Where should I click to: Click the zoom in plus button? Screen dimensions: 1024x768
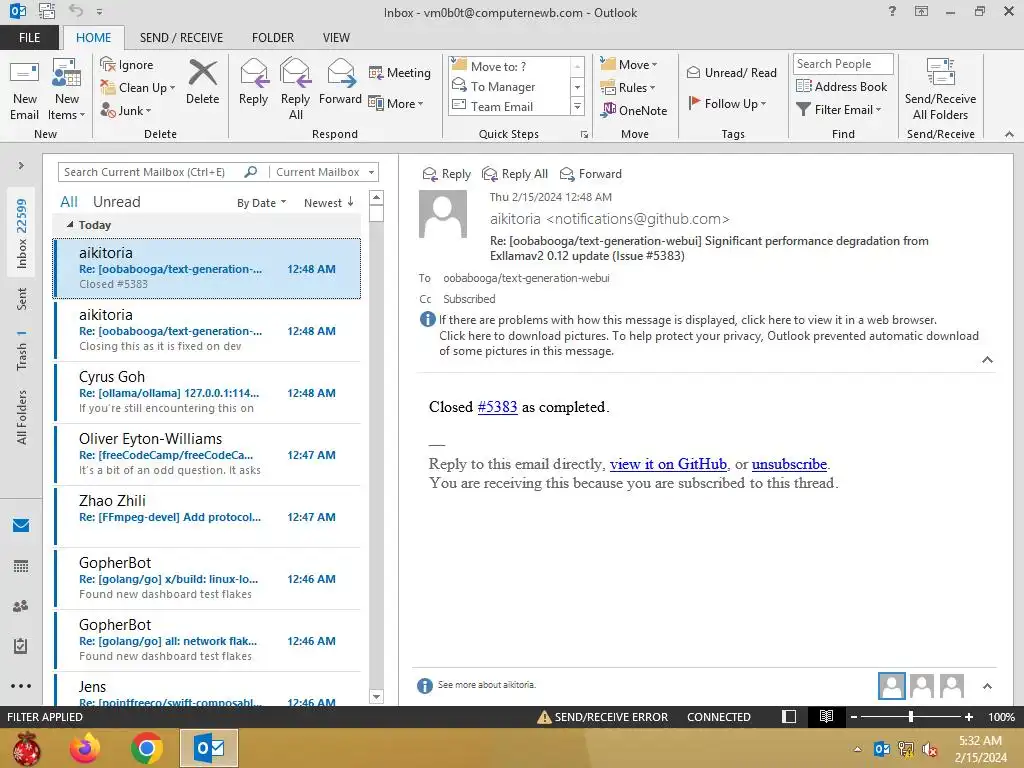pyautogui.click(x=969, y=717)
